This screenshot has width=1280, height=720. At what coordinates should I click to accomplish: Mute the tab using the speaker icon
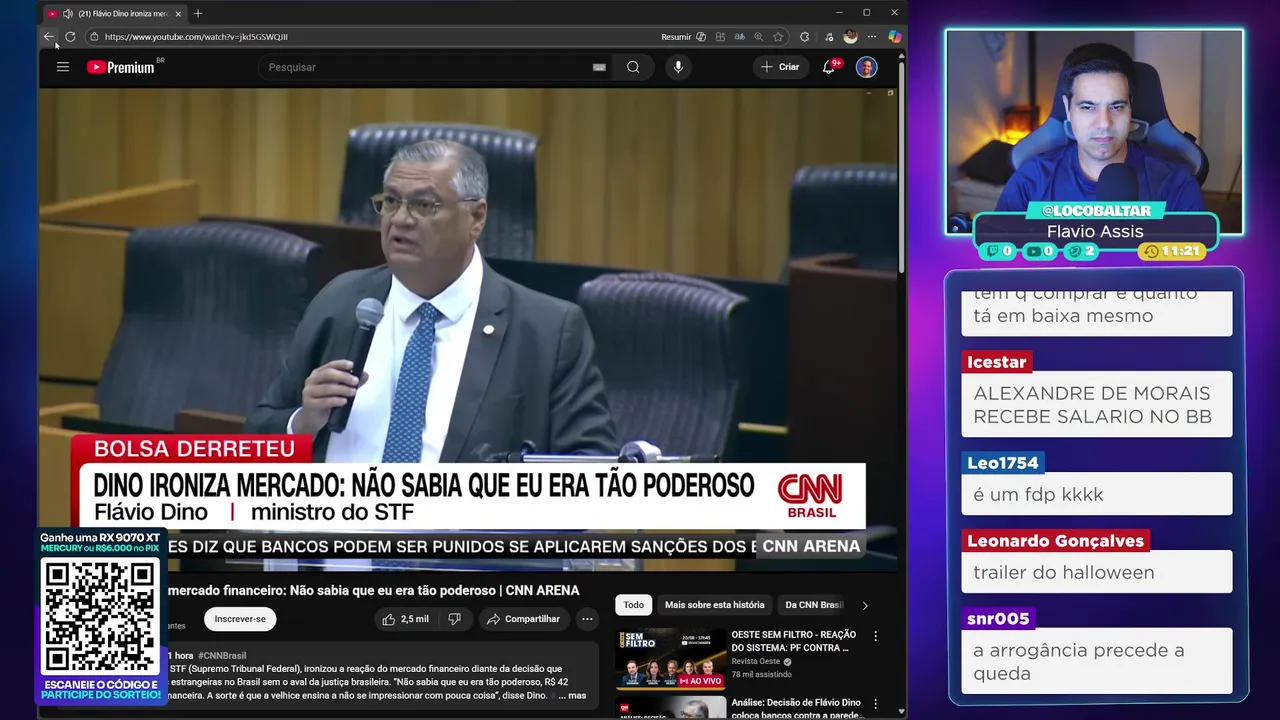[x=67, y=14]
